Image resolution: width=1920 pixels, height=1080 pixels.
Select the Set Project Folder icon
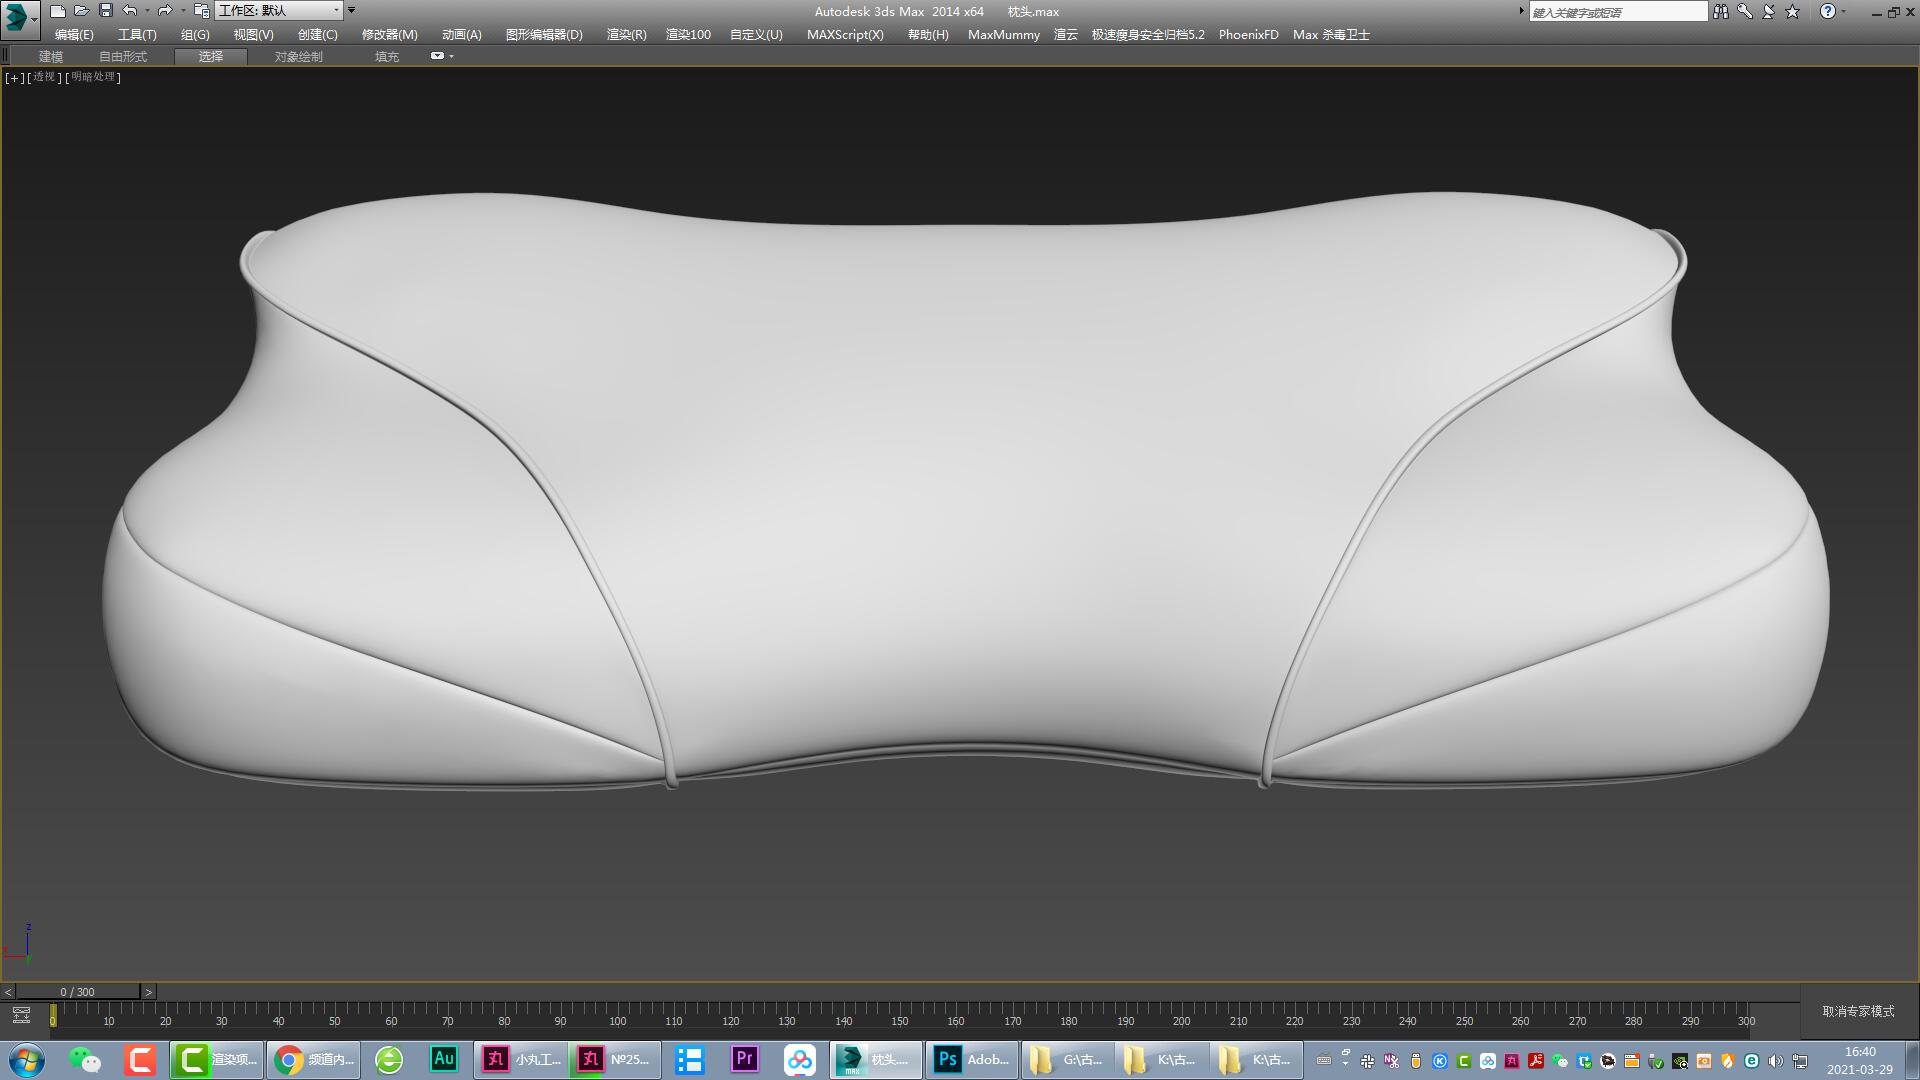pos(201,11)
